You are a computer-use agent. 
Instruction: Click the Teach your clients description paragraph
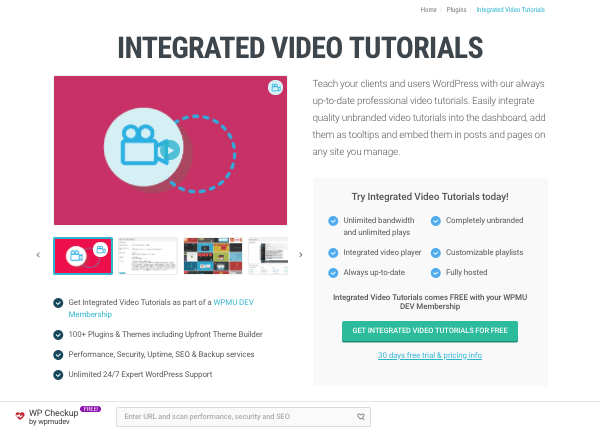[429, 117]
